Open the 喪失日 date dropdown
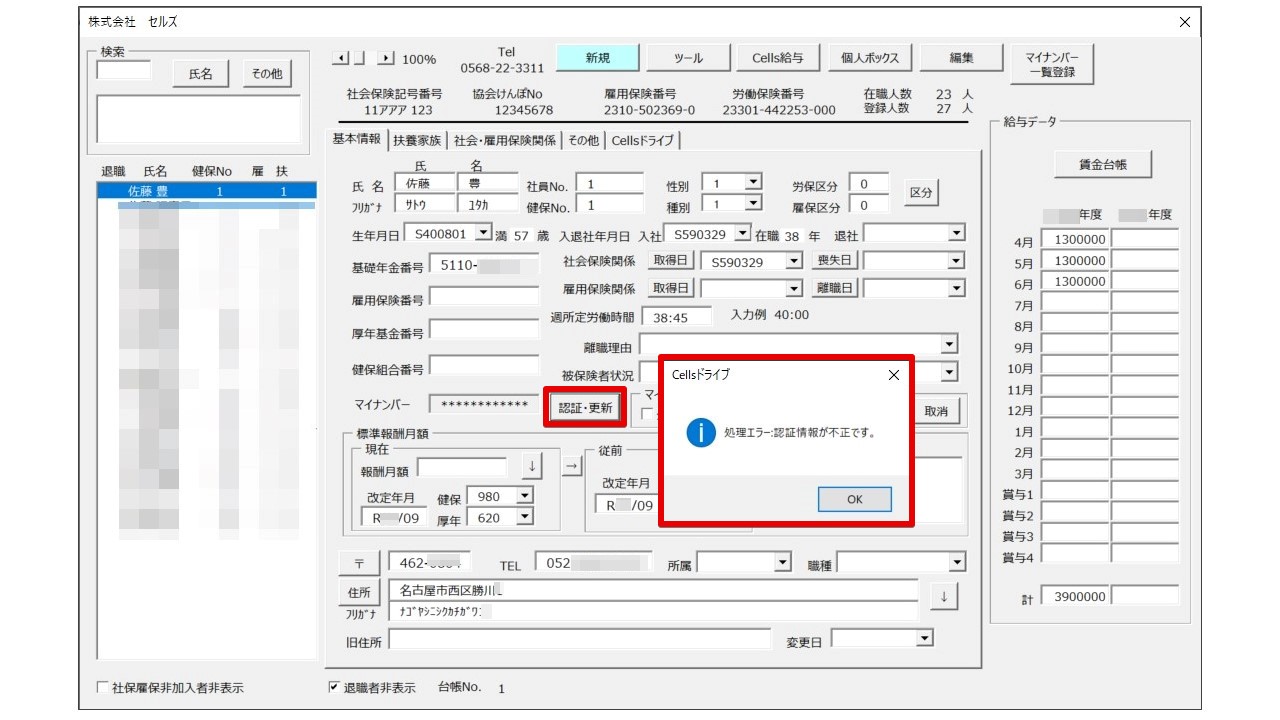This screenshot has width=1280, height=720. click(x=957, y=260)
